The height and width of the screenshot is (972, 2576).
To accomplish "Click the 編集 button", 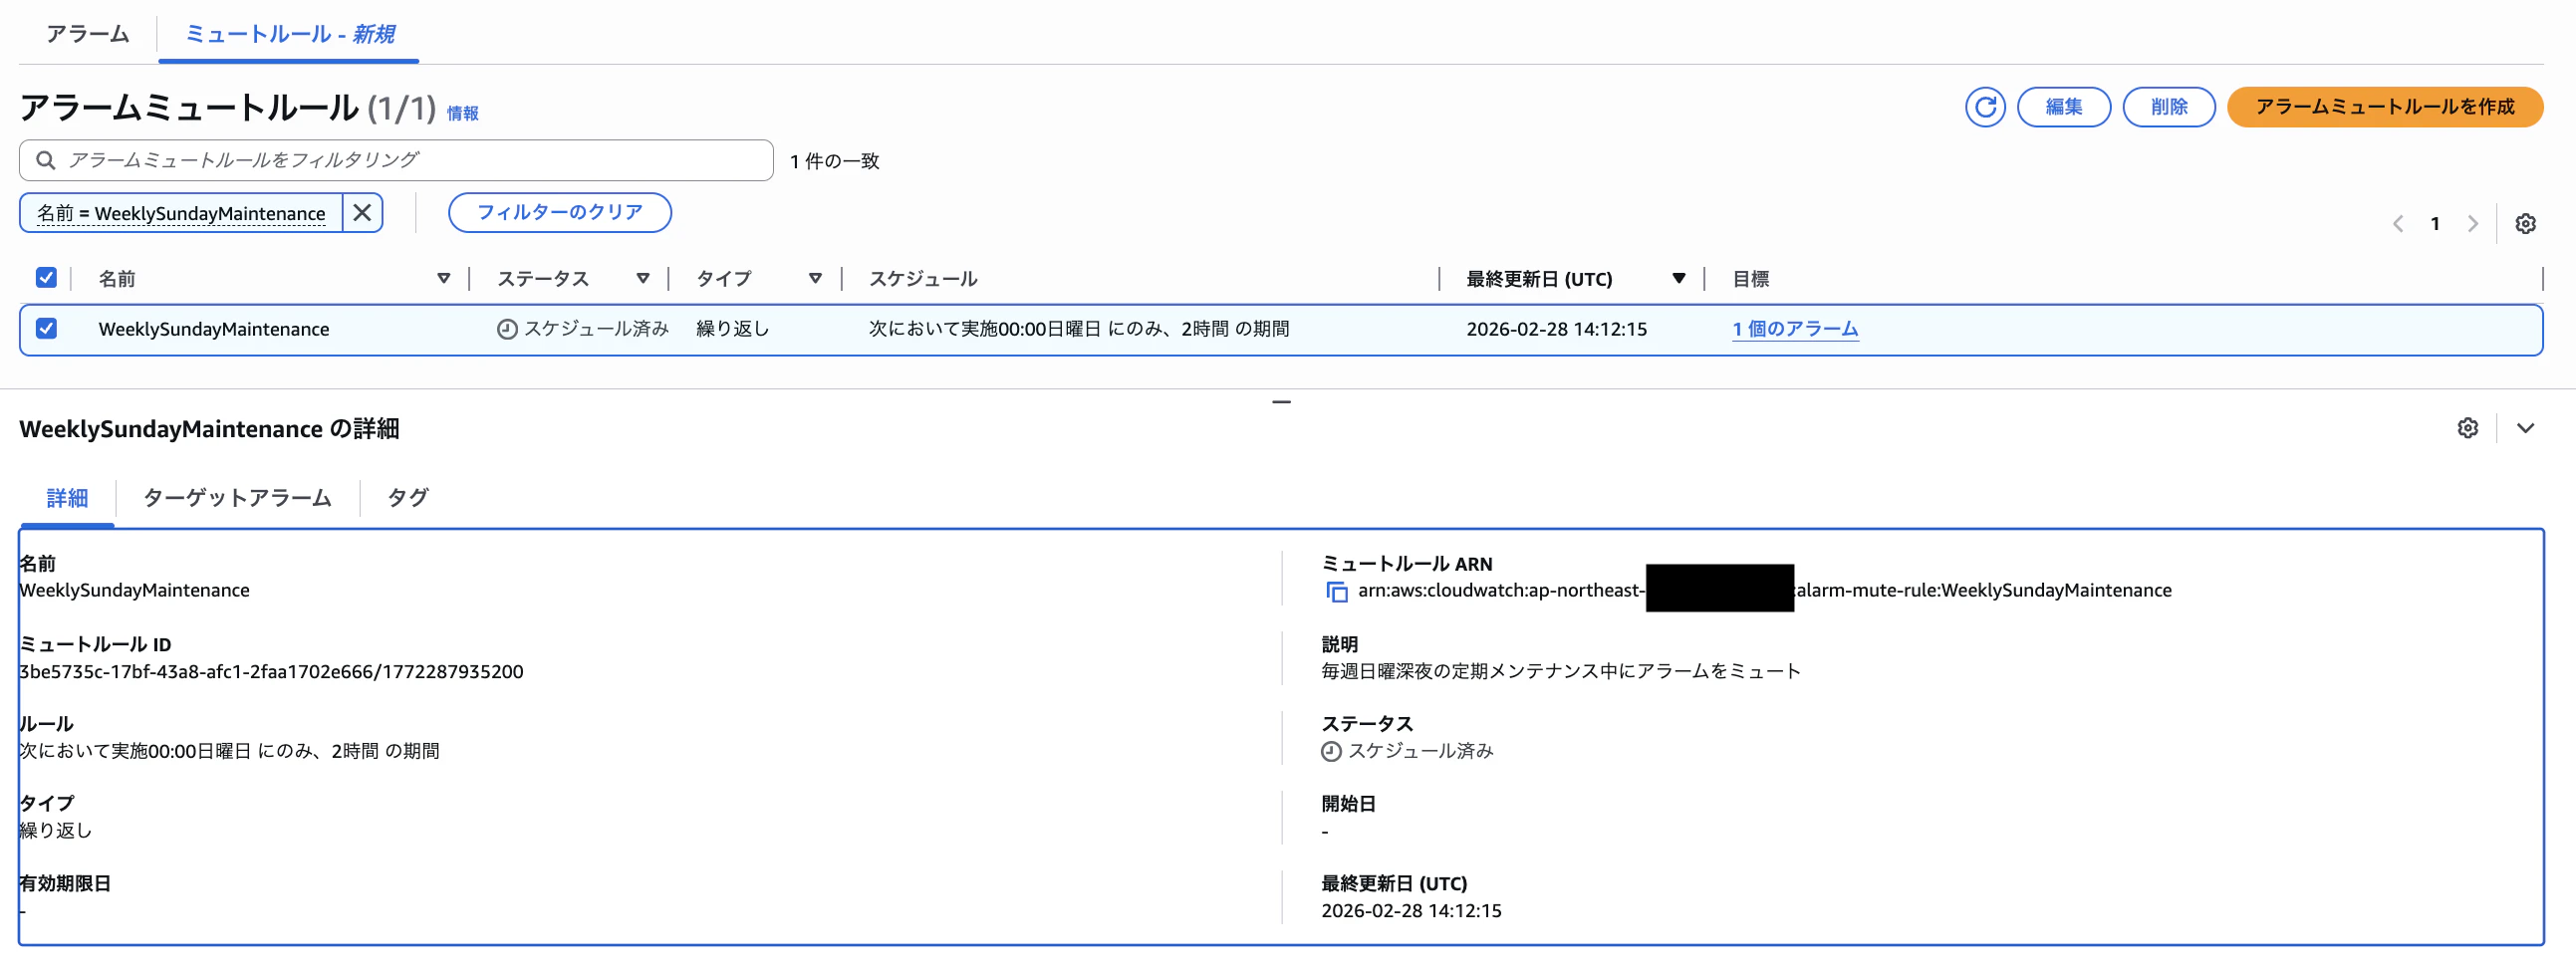I will tap(2063, 107).
